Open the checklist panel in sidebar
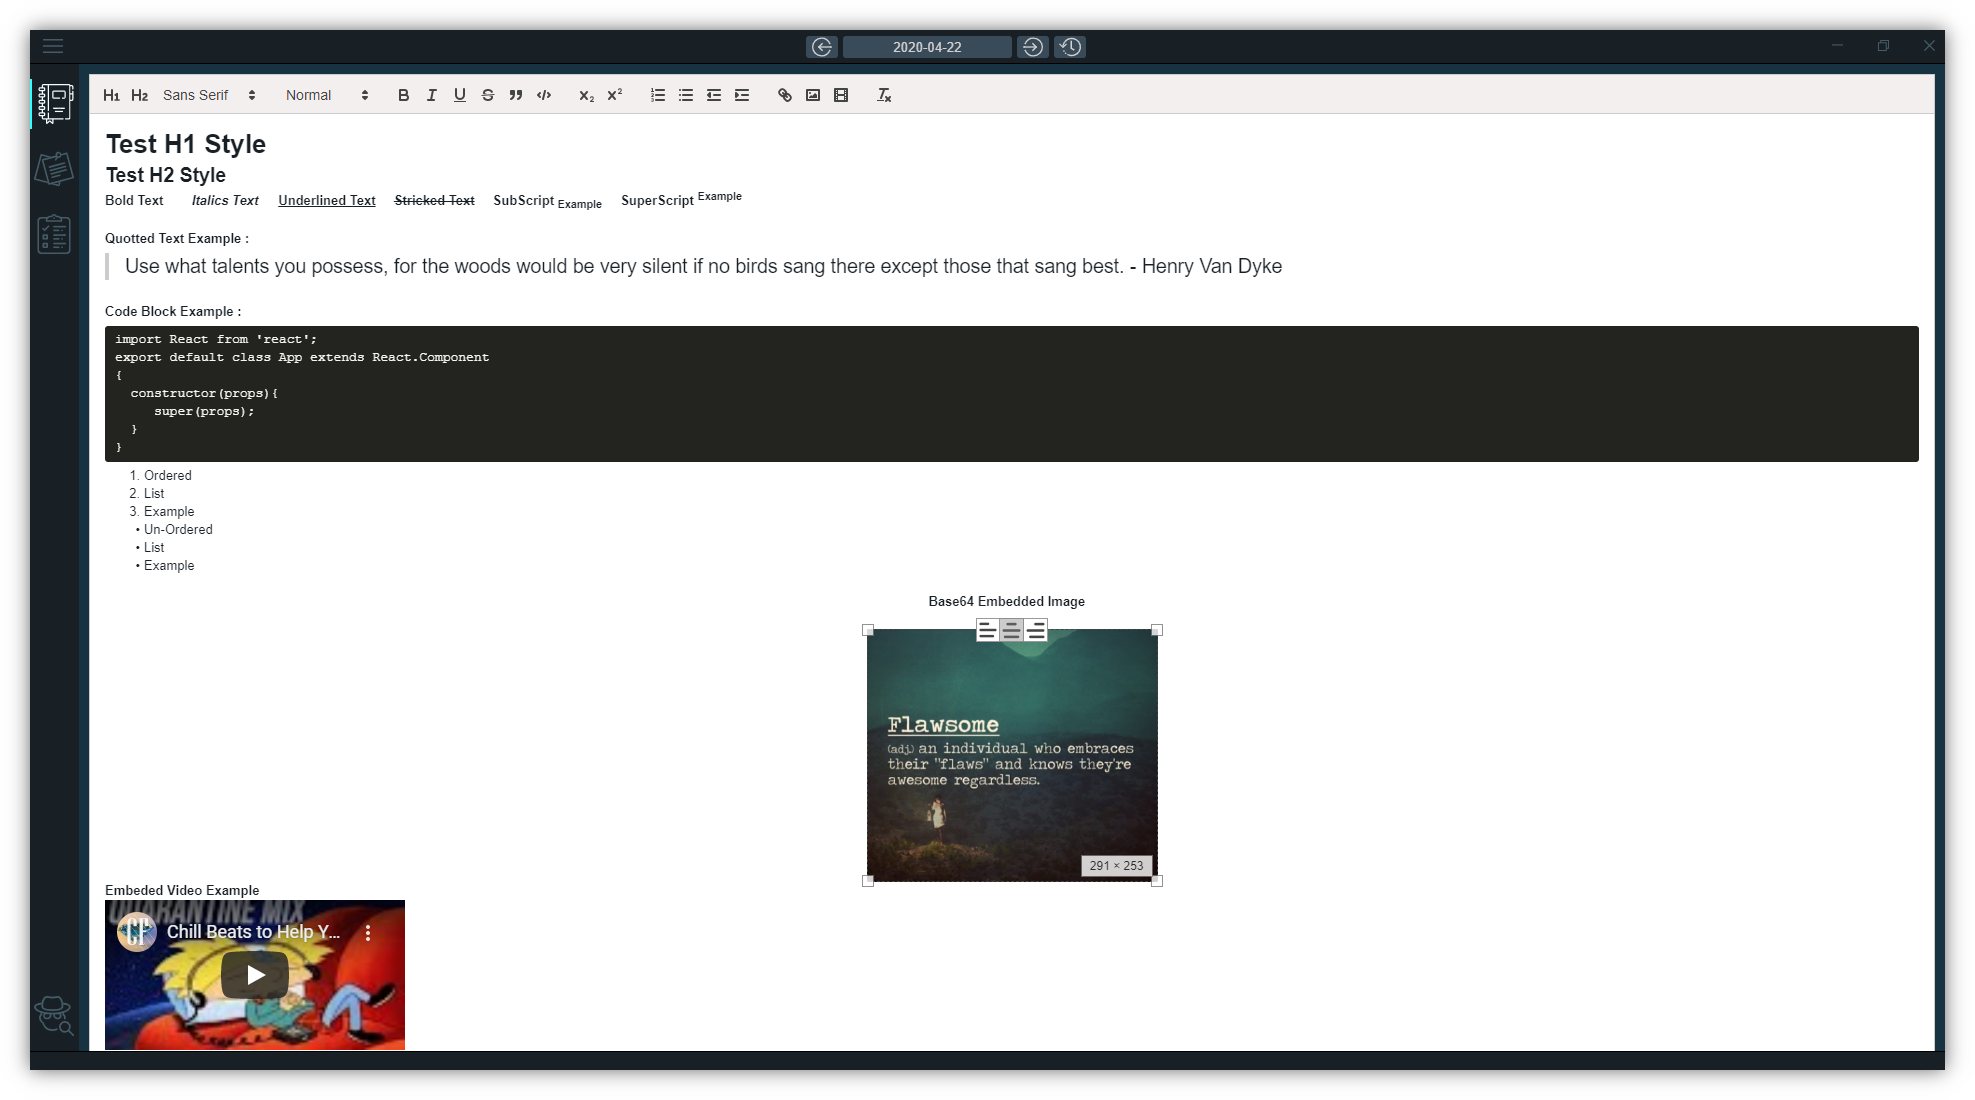This screenshot has width=1975, height=1100. 54,235
